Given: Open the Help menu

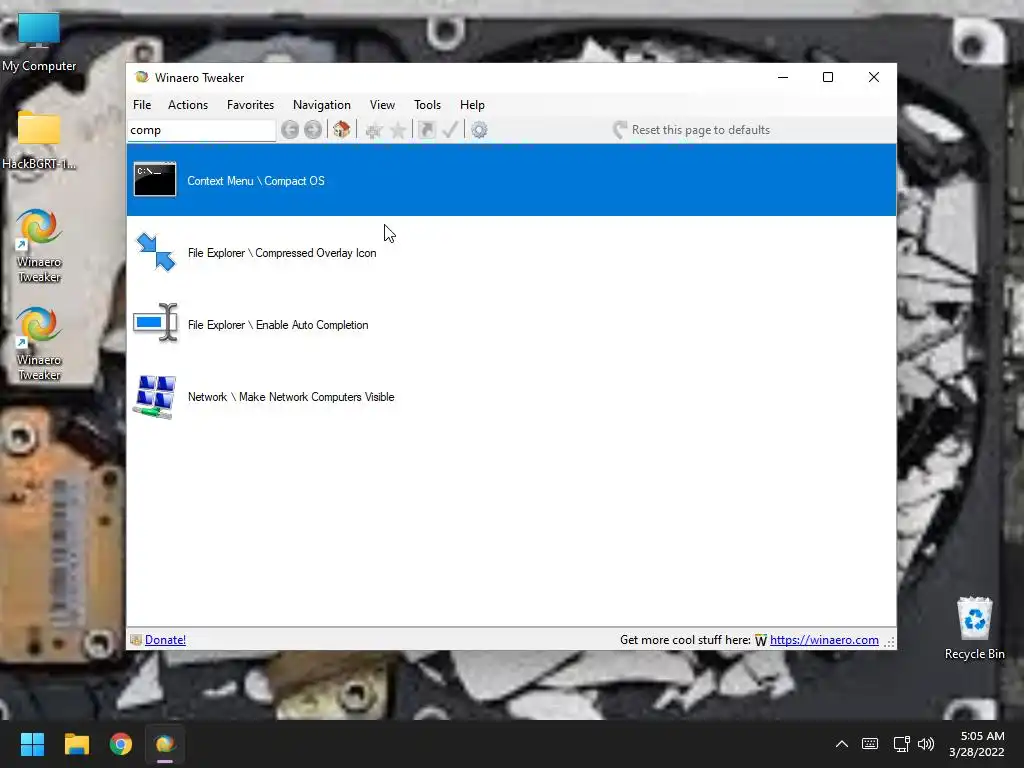Looking at the screenshot, I should coord(472,104).
